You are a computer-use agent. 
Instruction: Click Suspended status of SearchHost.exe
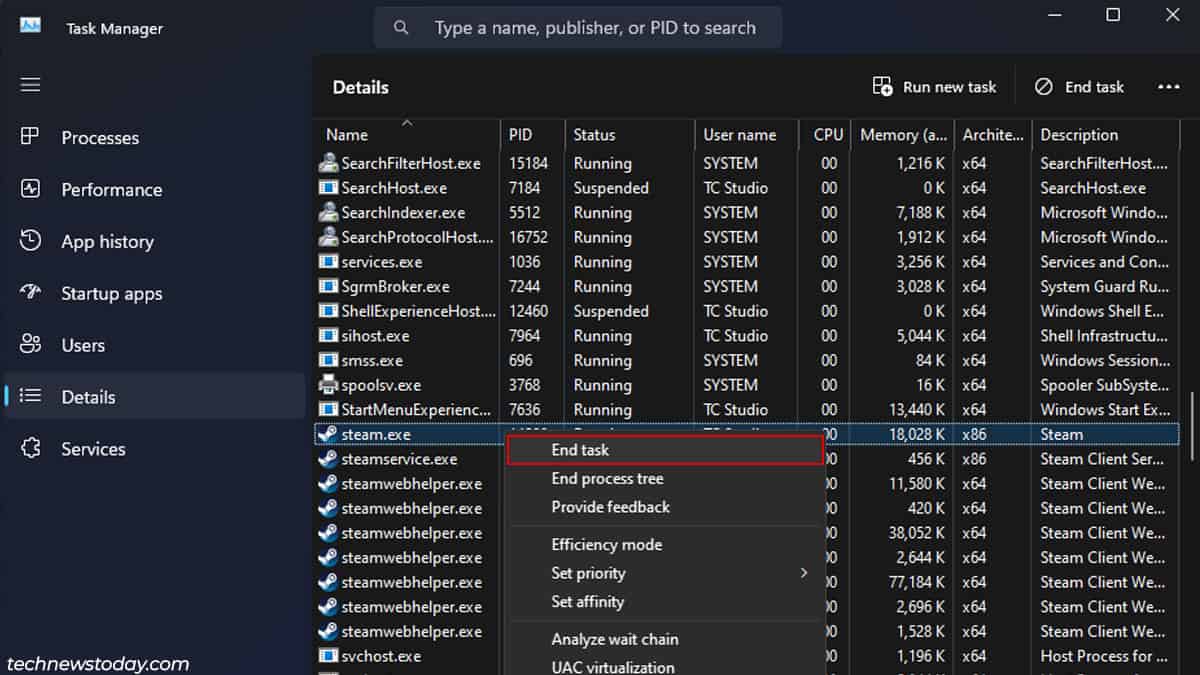[611, 188]
